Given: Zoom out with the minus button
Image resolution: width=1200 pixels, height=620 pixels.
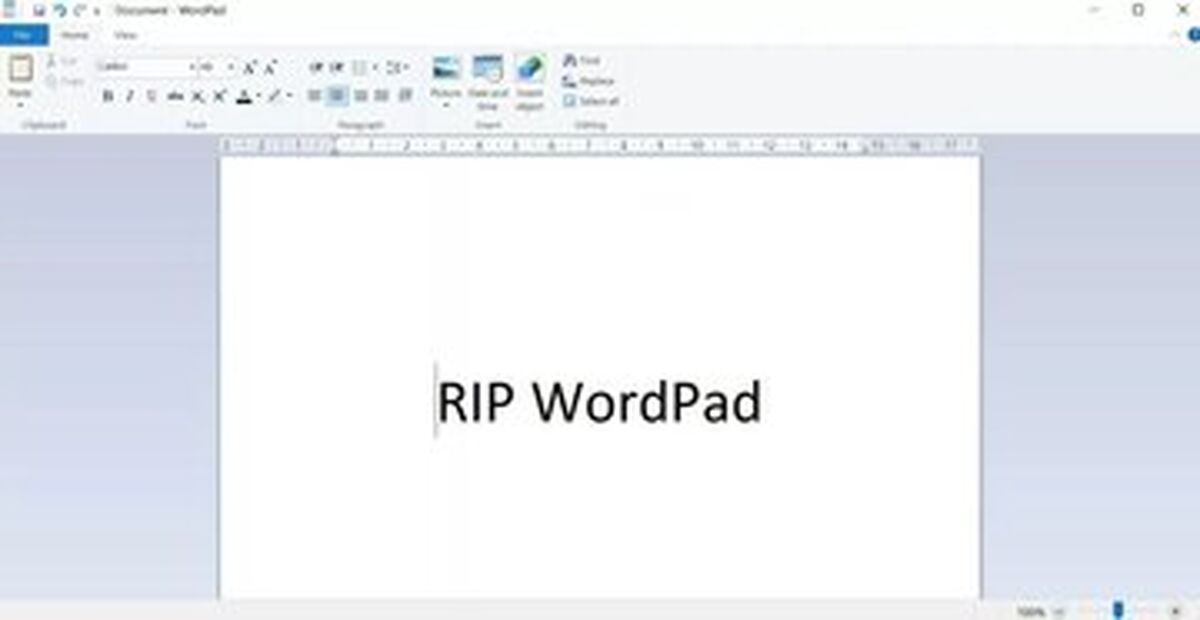Looking at the screenshot, I should [x=1060, y=611].
